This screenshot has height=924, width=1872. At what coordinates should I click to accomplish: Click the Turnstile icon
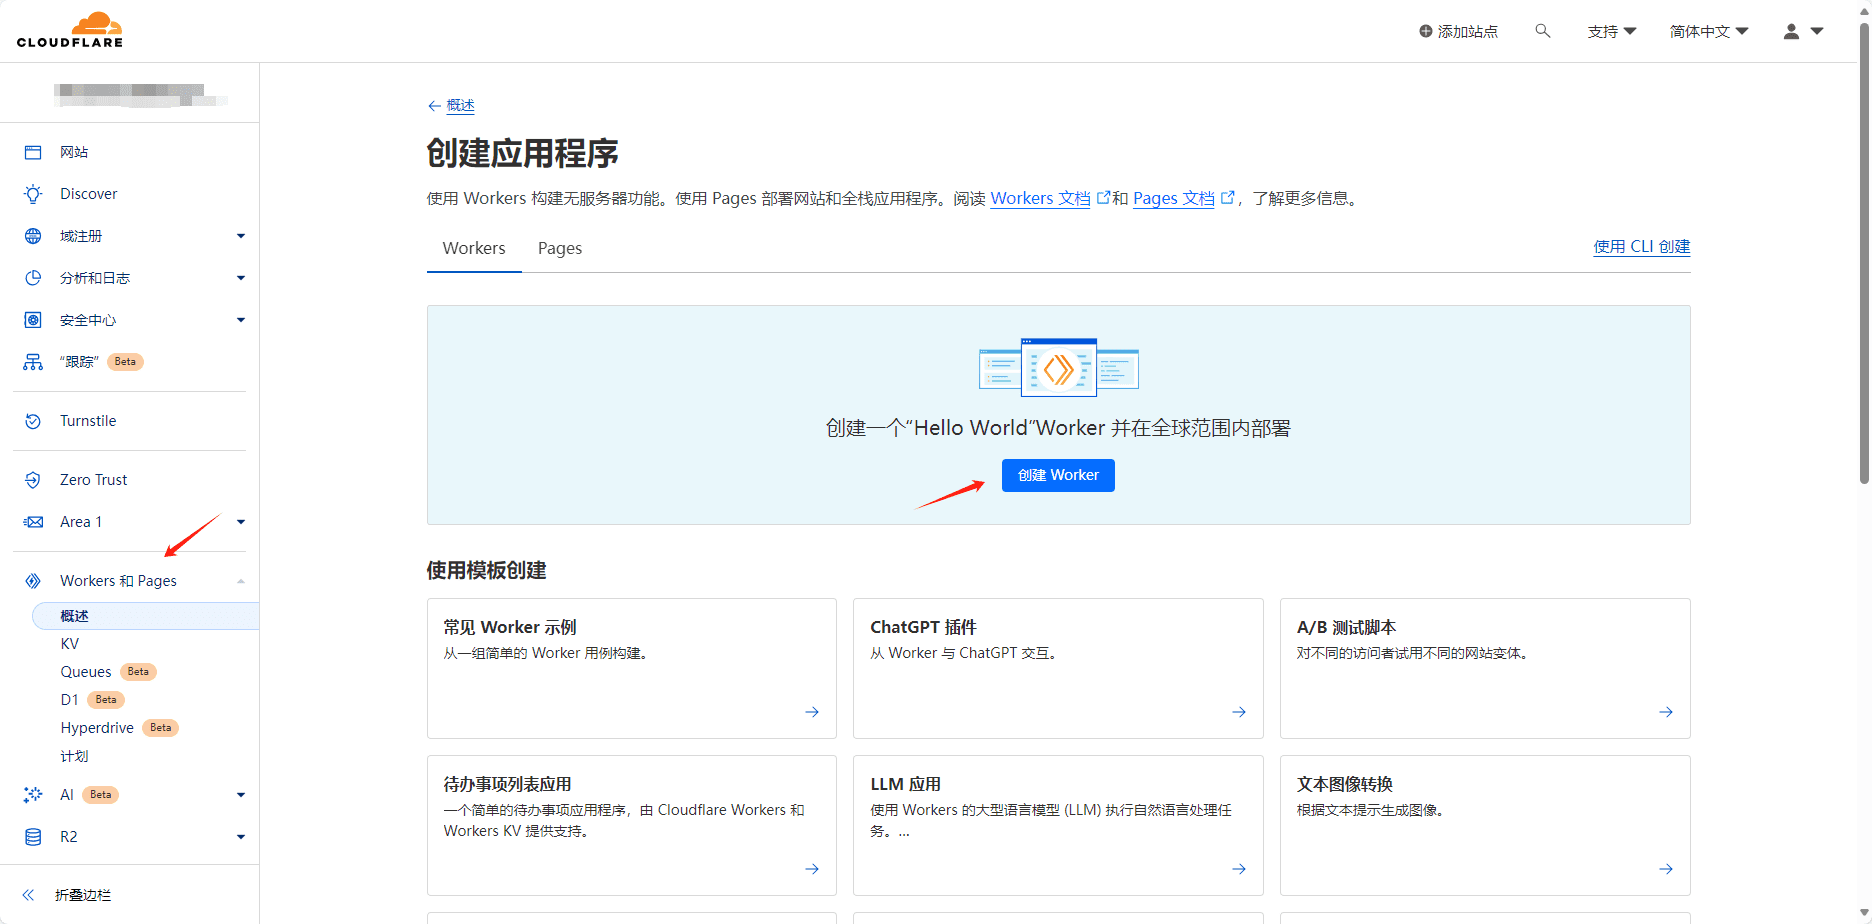[x=33, y=421]
